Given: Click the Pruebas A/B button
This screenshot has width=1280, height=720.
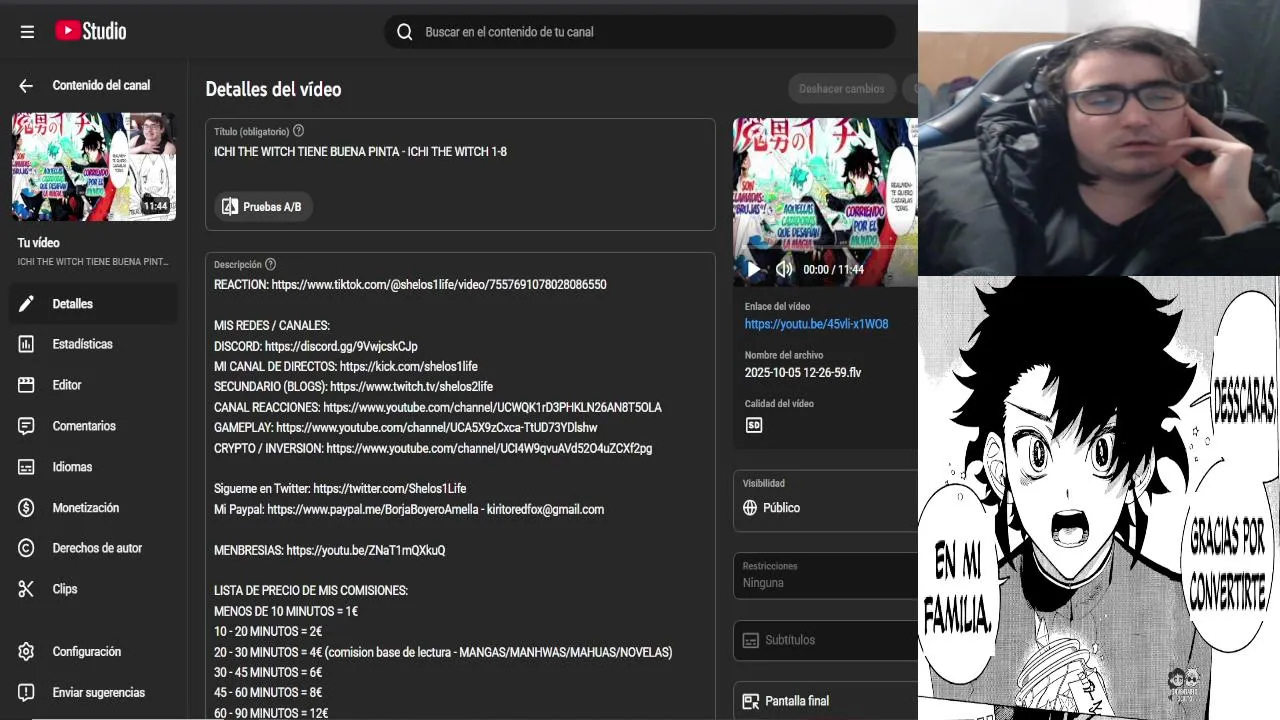Looking at the screenshot, I should [263, 207].
